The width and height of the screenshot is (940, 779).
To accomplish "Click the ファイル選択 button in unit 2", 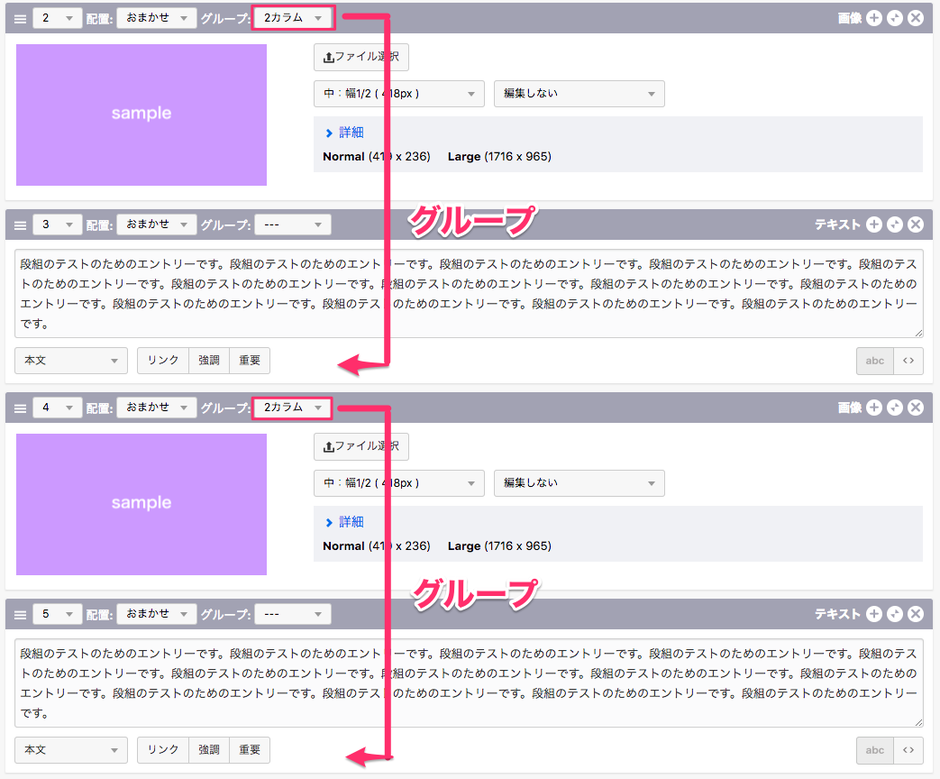I will click(x=361, y=57).
